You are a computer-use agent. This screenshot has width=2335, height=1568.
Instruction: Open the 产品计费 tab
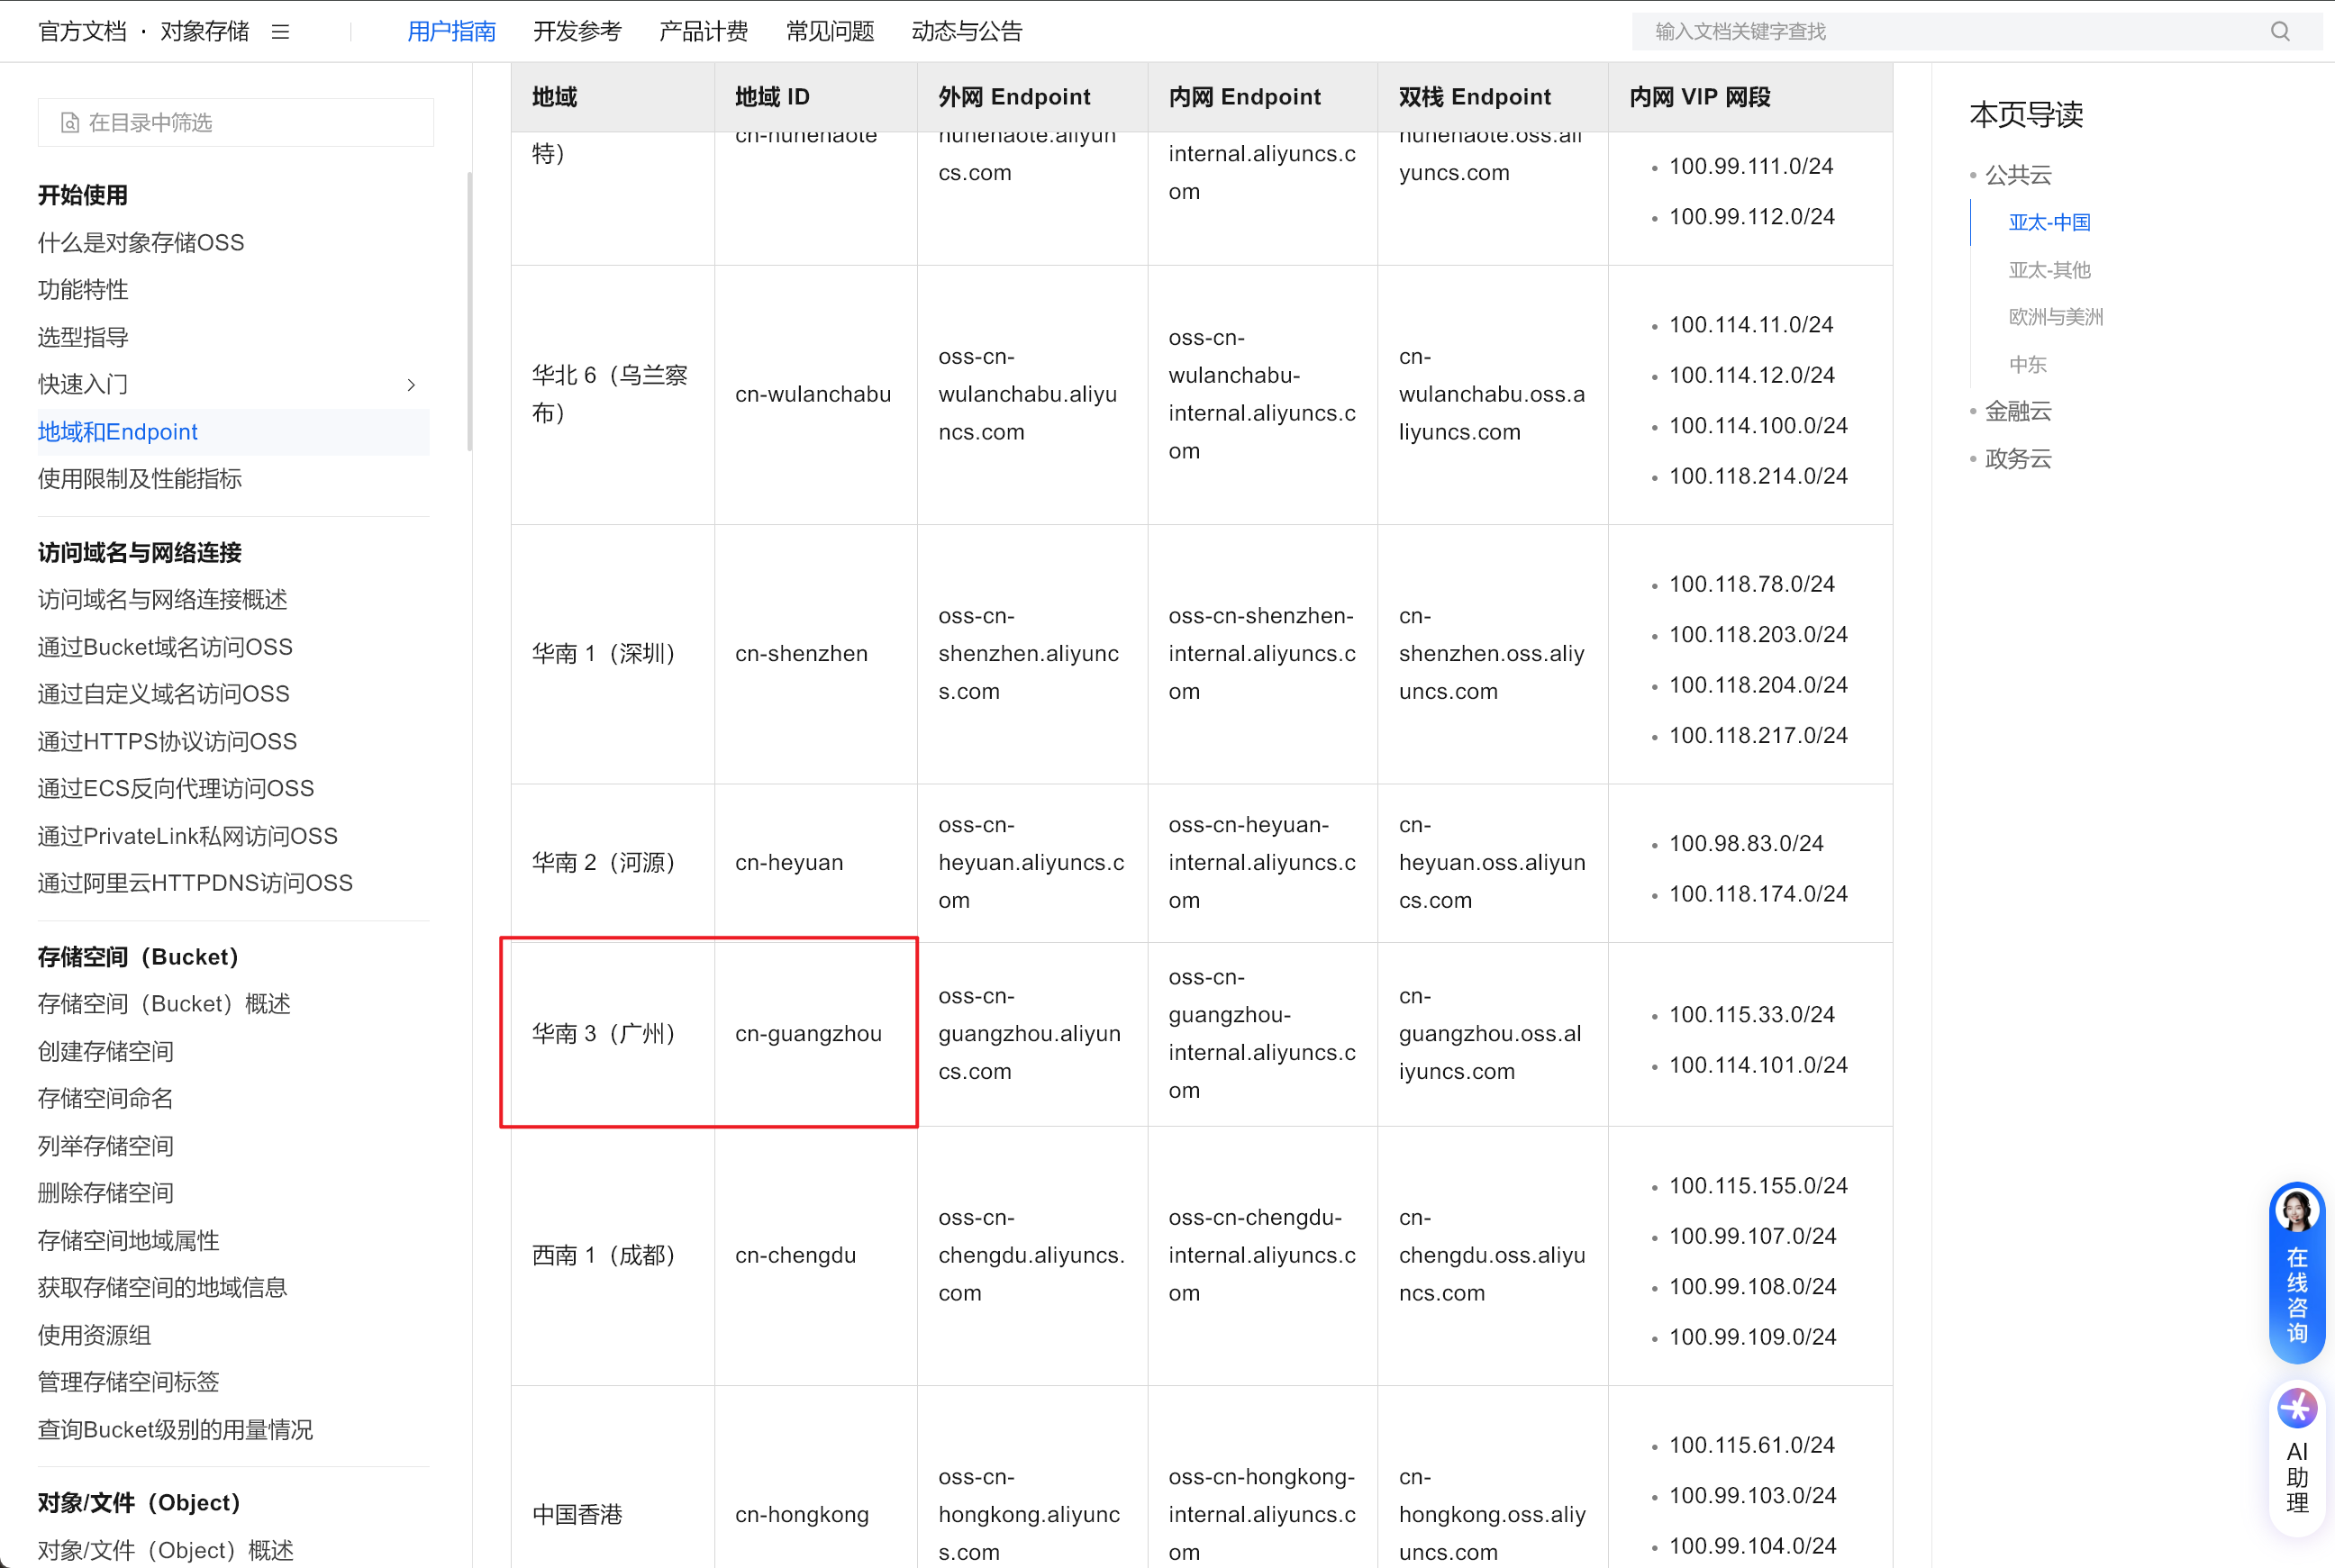(x=703, y=32)
